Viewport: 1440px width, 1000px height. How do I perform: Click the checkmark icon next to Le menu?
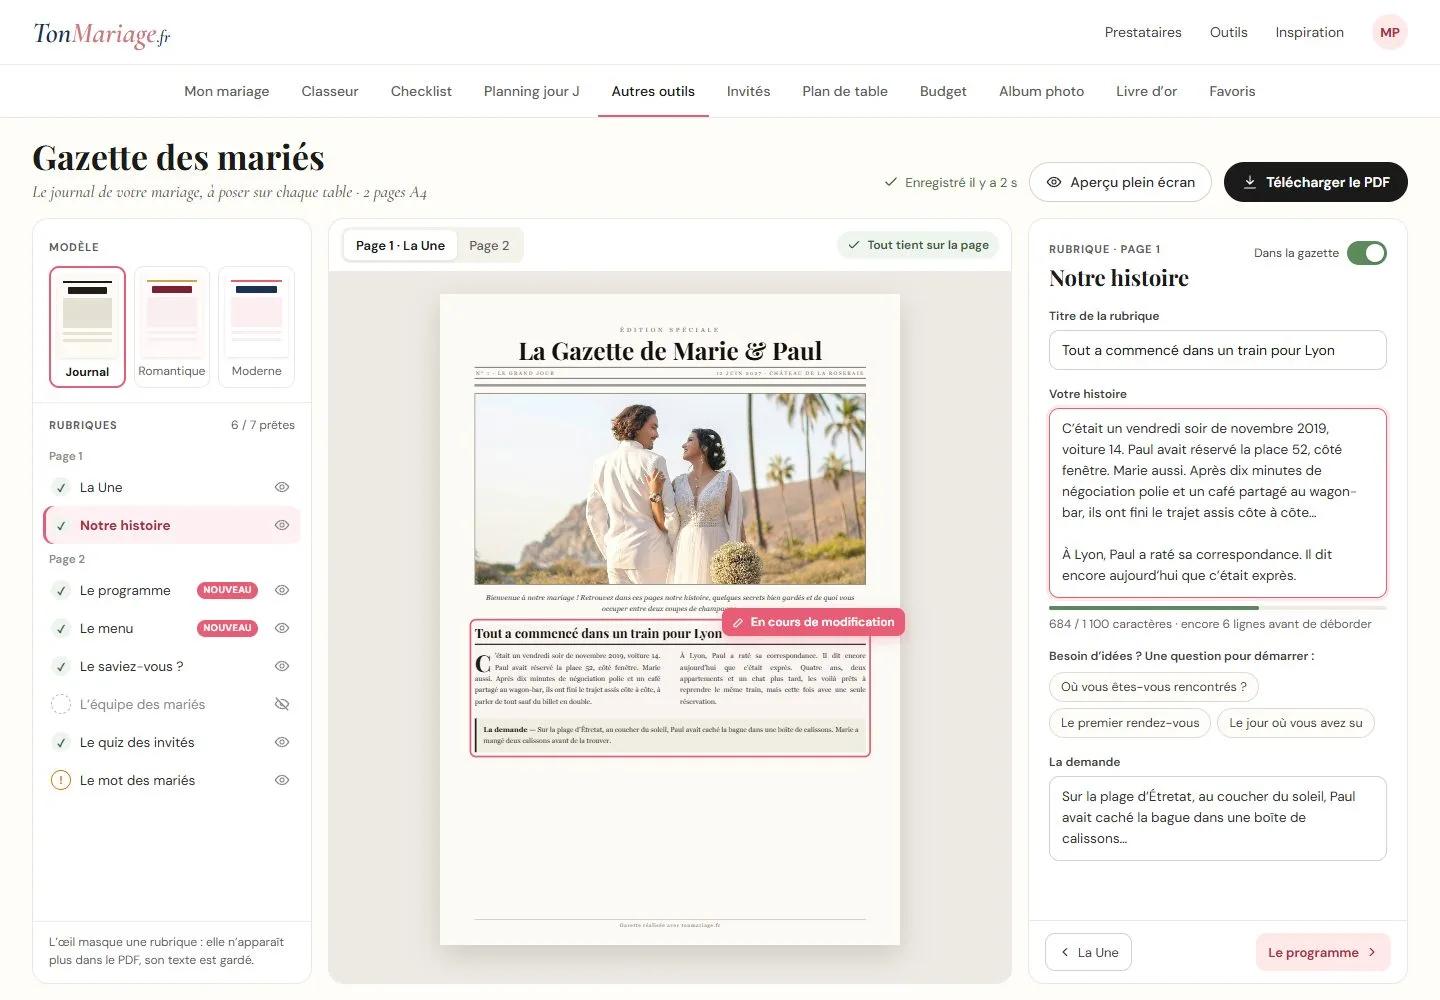click(61, 628)
